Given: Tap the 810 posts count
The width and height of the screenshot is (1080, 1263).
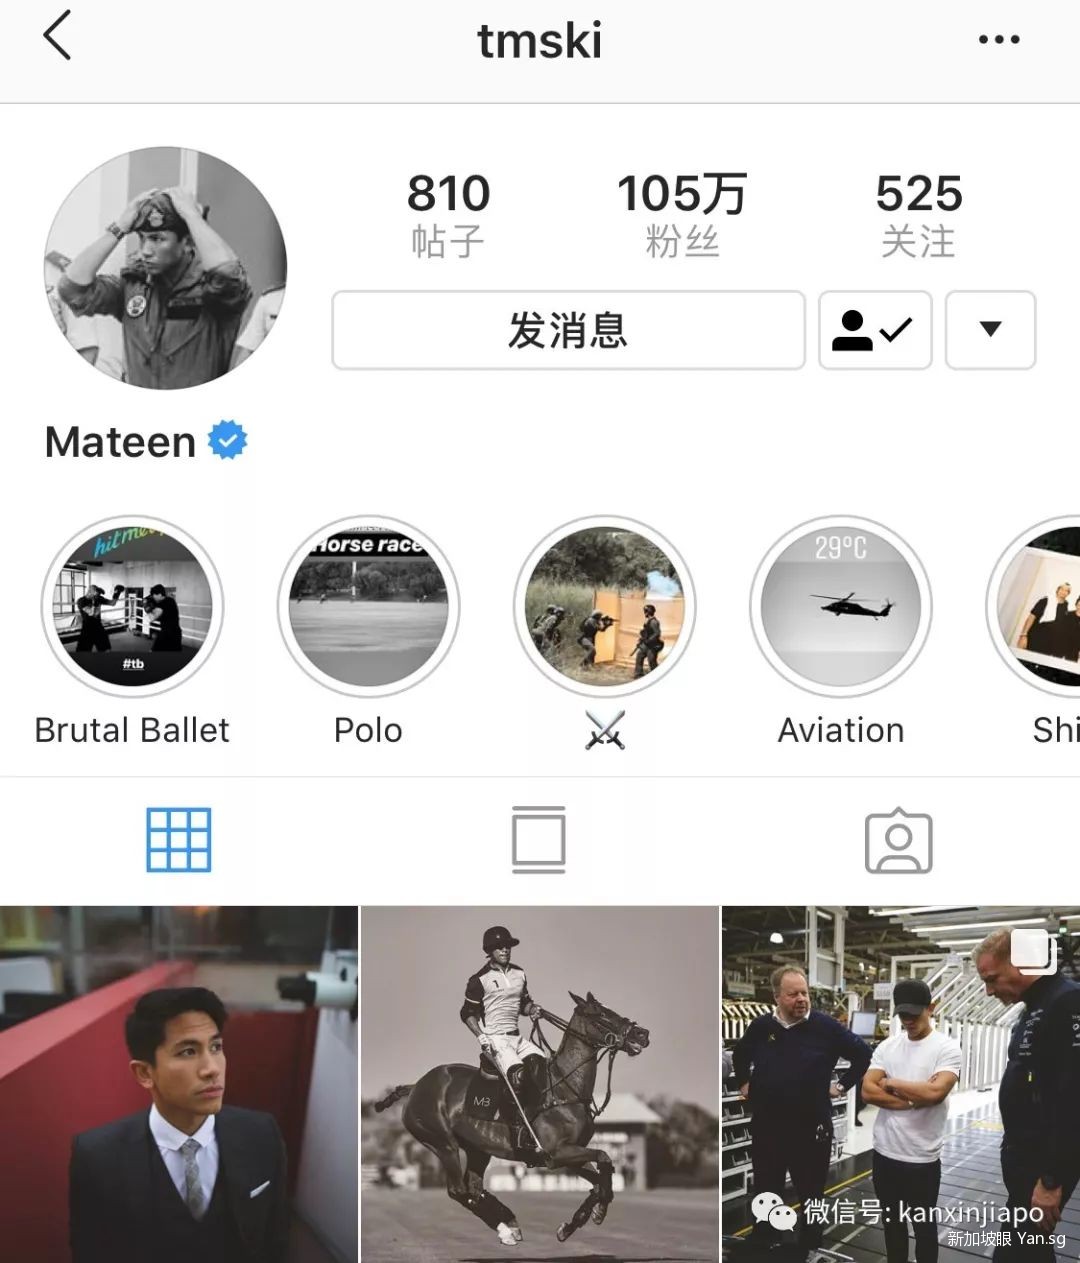Looking at the screenshot, I should point(448,214).
